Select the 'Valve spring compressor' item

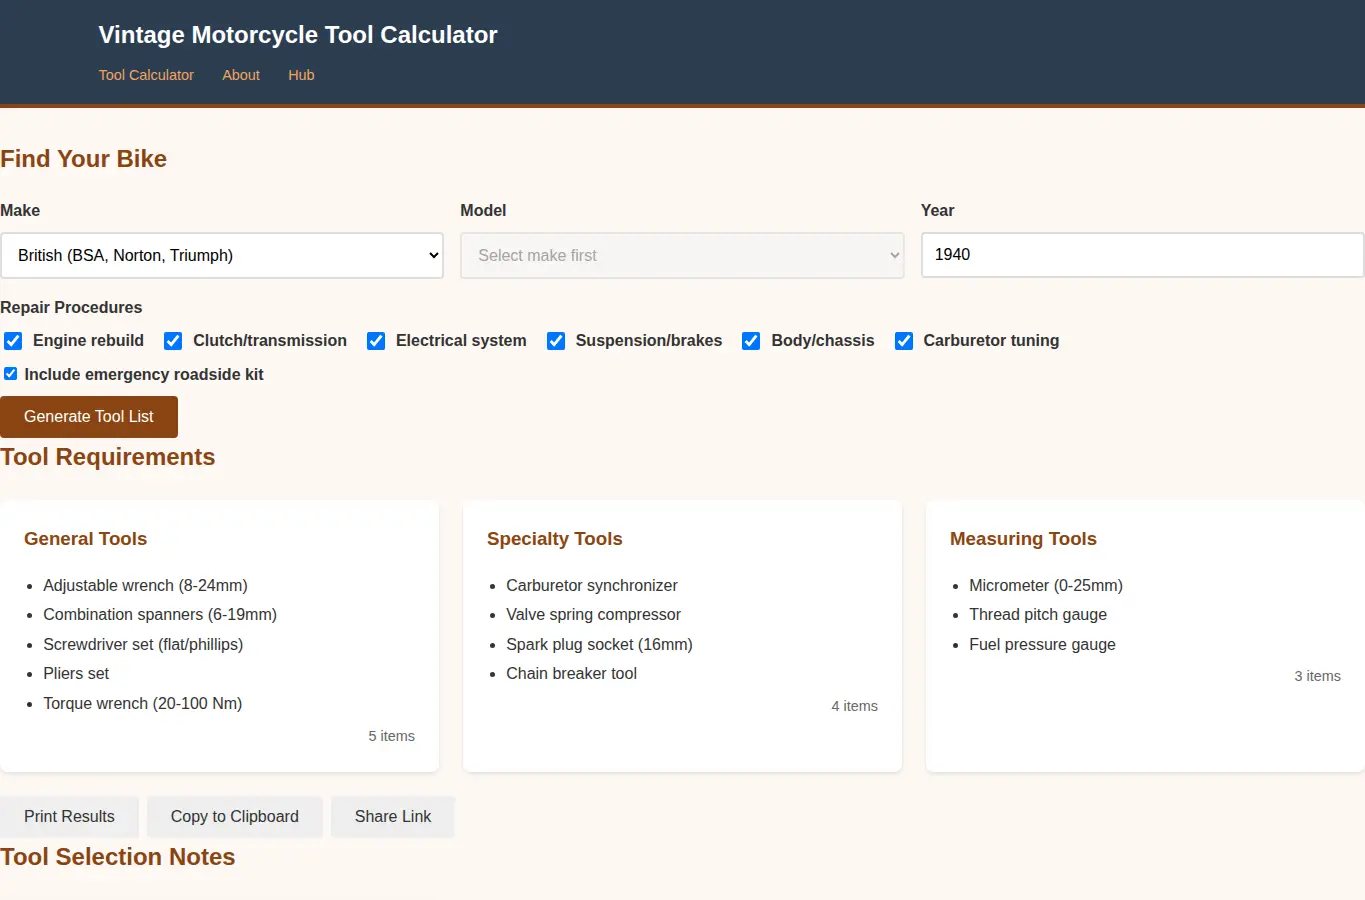593,615
